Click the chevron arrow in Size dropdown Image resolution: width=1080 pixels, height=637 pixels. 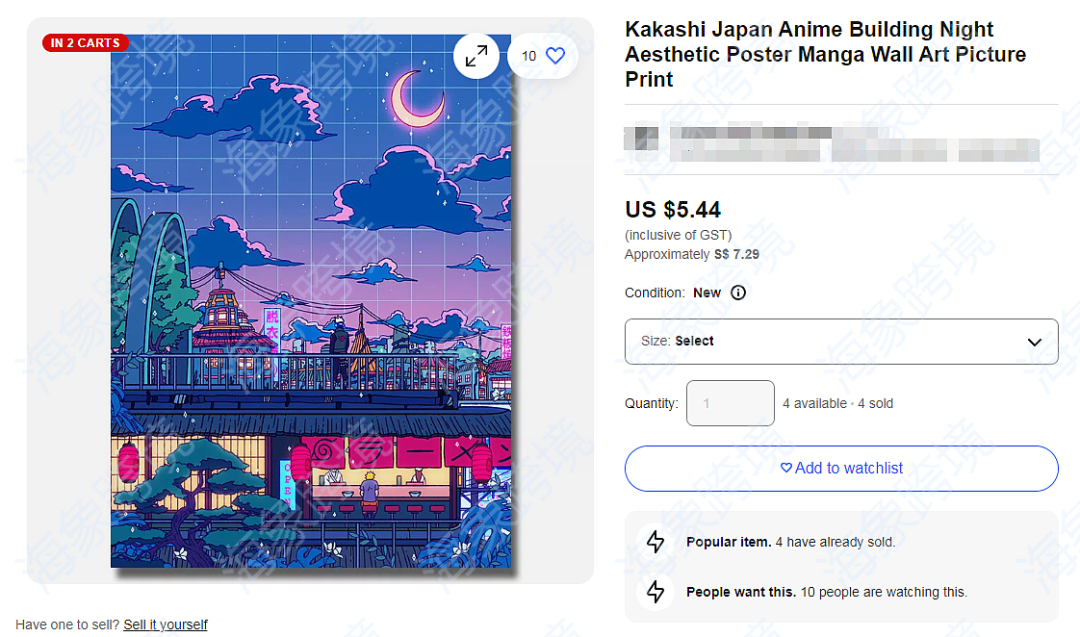click(1034, 342)
